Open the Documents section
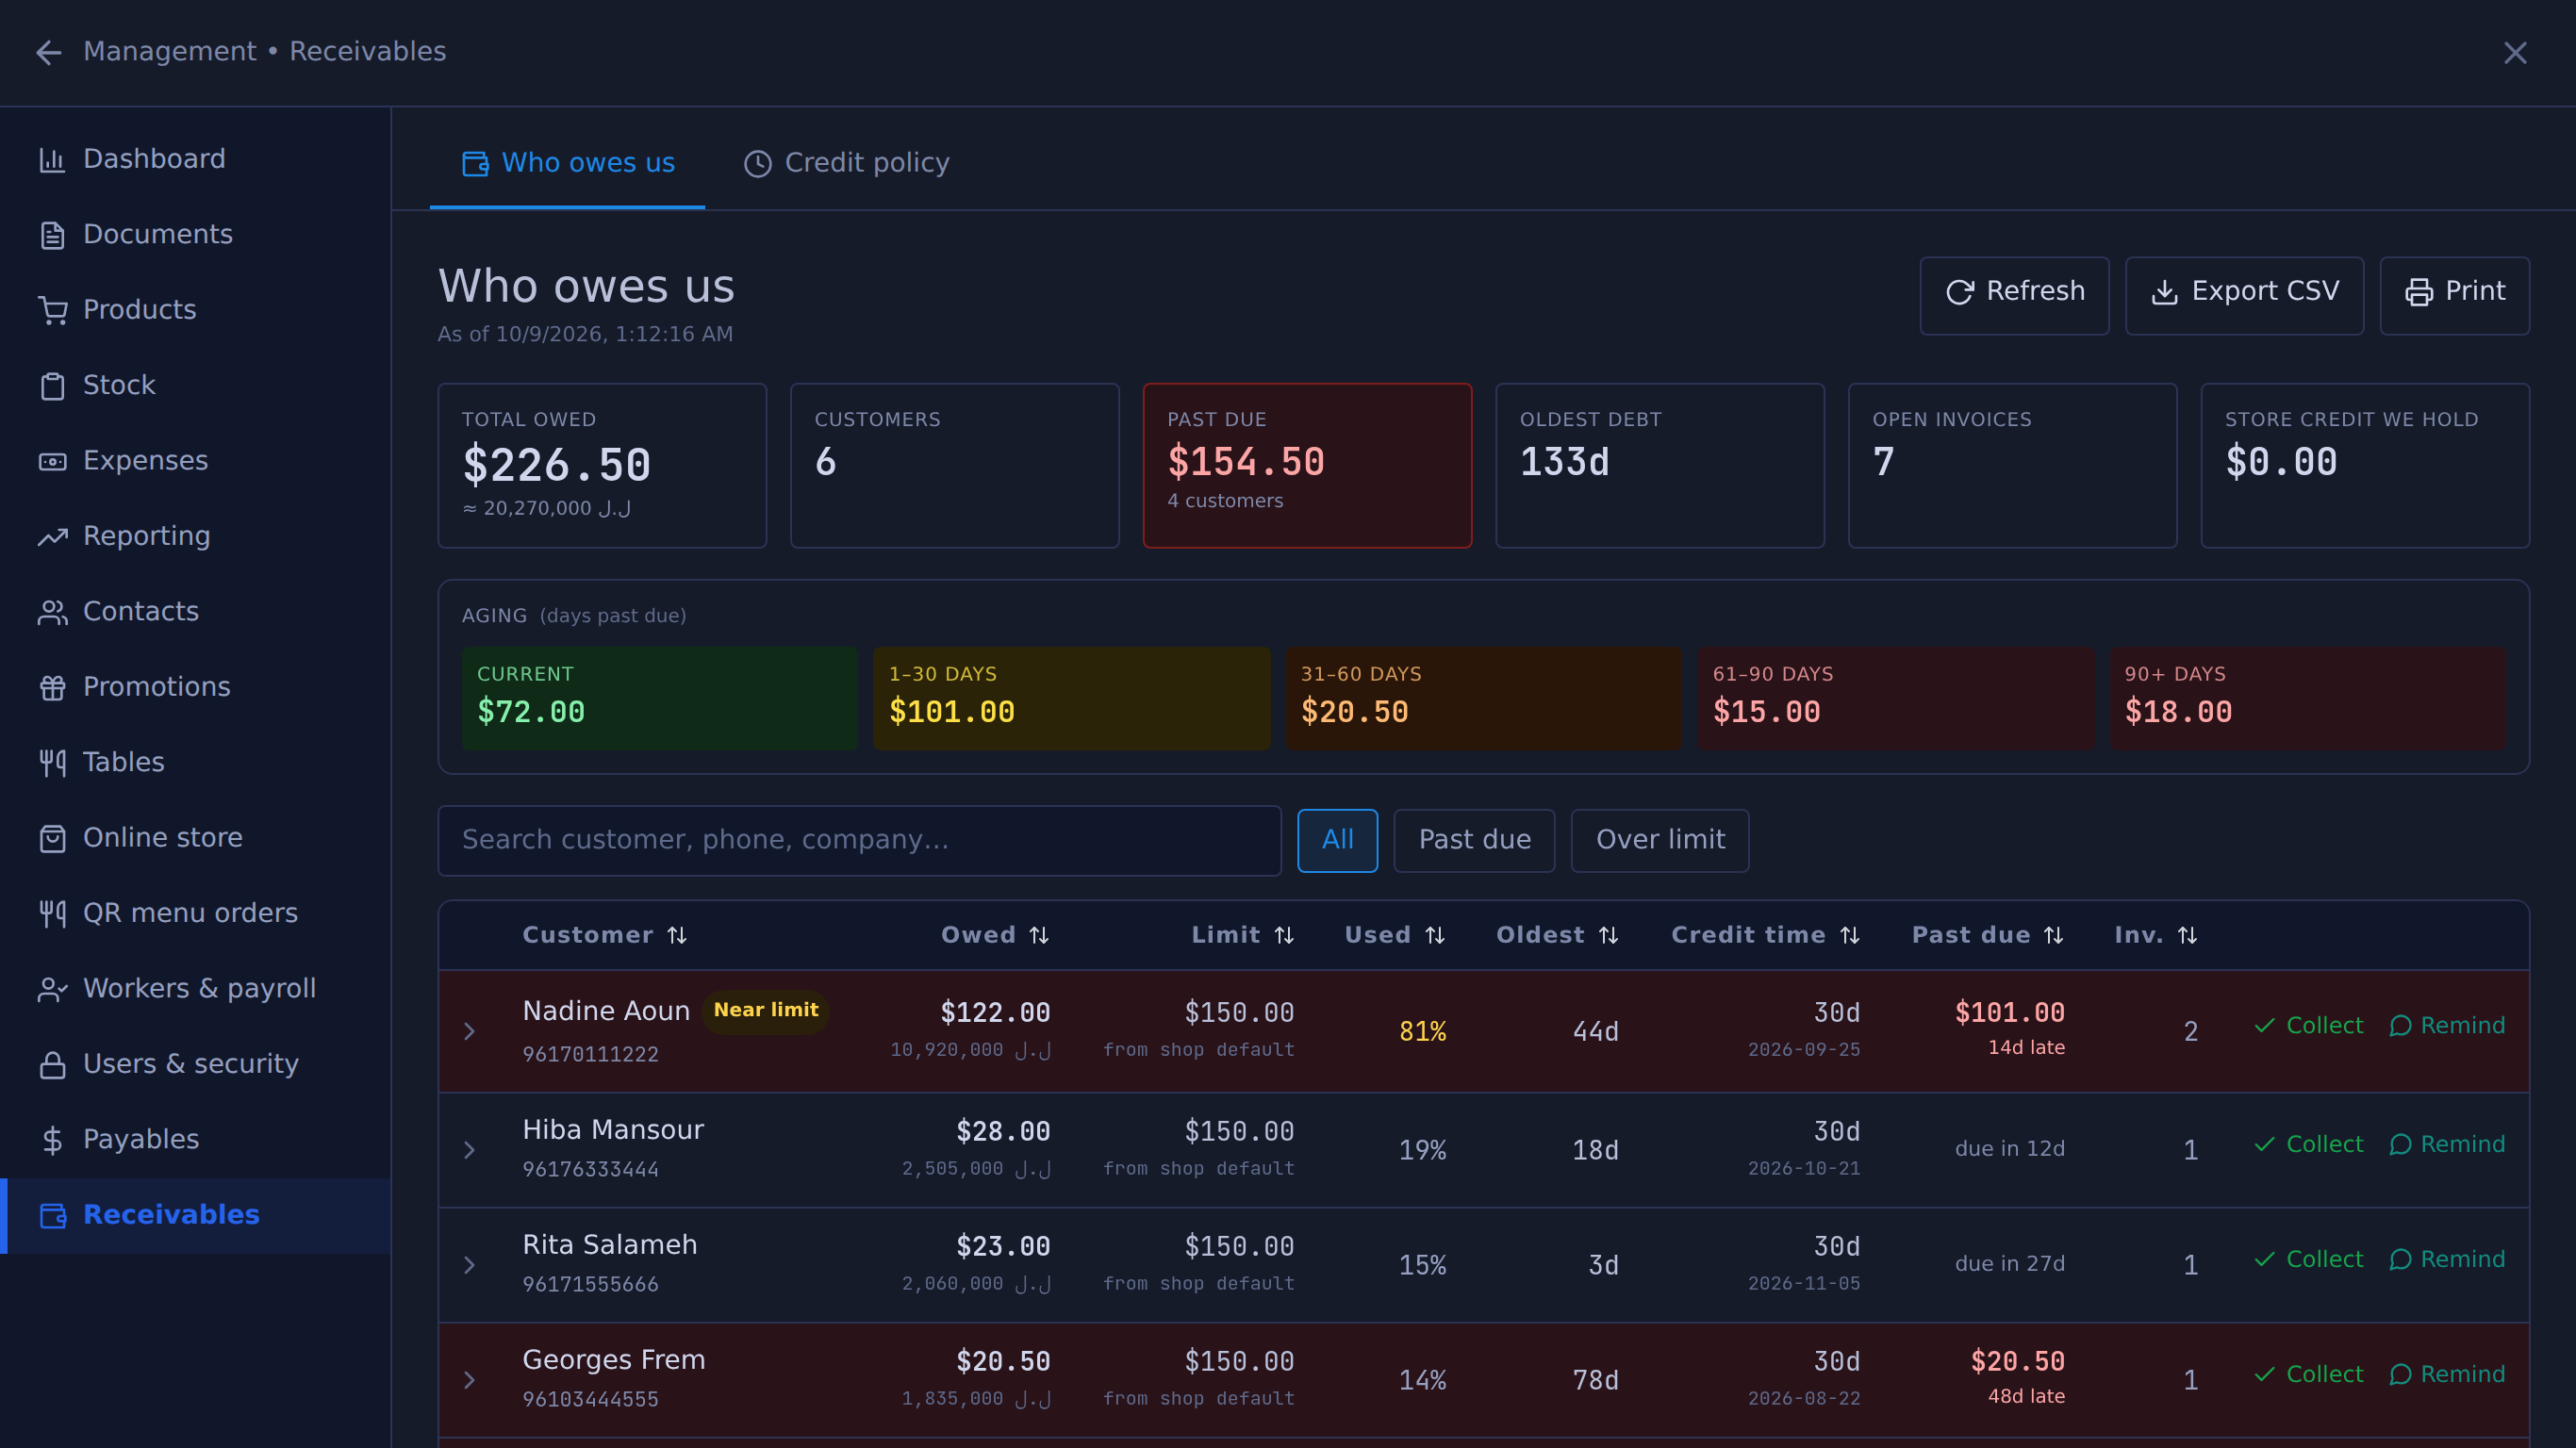 click(x=196, y=234)
